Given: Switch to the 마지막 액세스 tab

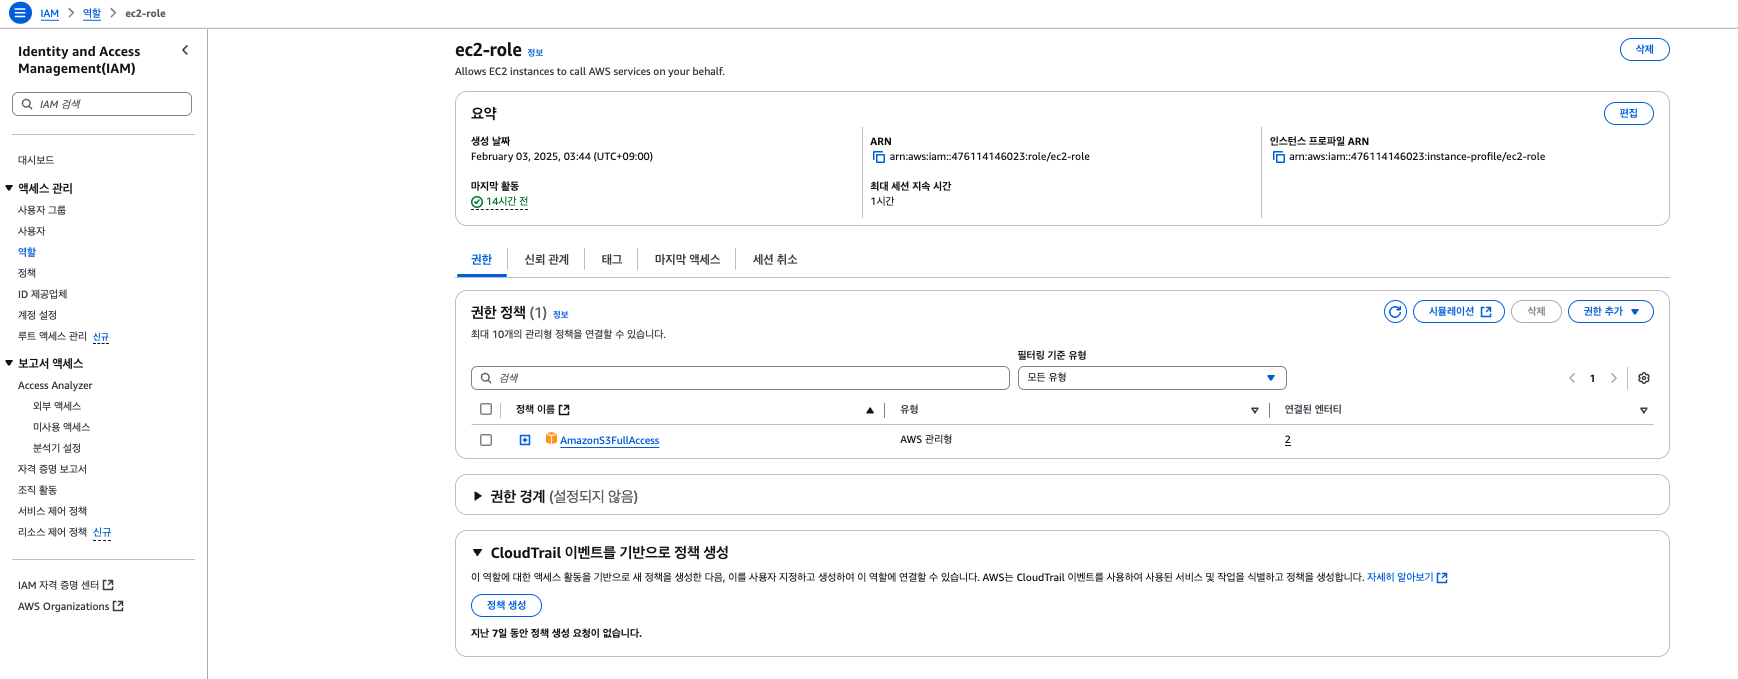Looking at the screenshot, I should (687, 260).
